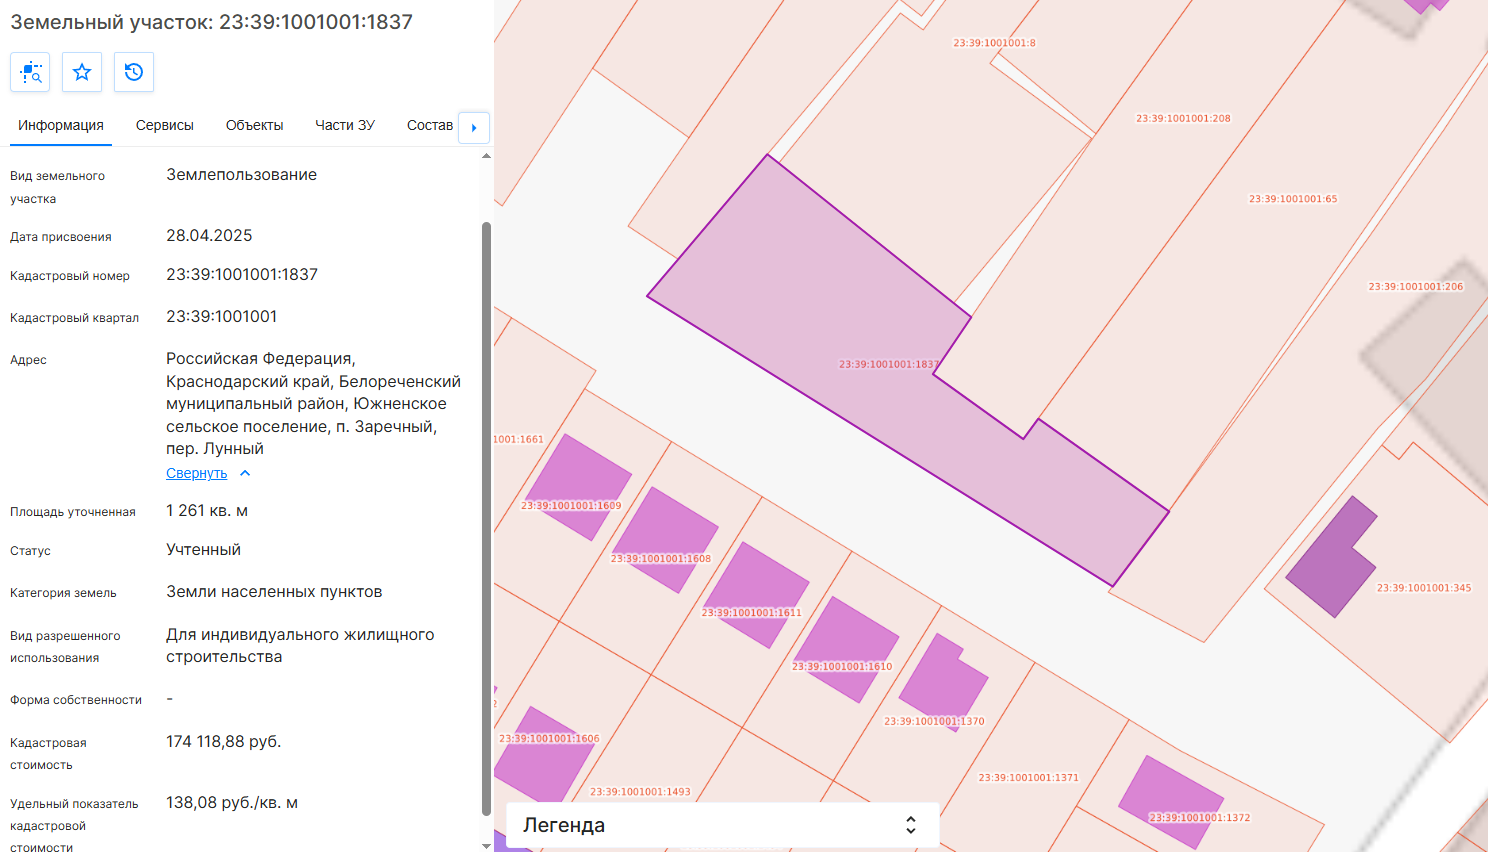This screenshot has height=852, width=1488.
Task: Open the Состав tab
Action: (x=430, y=125)
